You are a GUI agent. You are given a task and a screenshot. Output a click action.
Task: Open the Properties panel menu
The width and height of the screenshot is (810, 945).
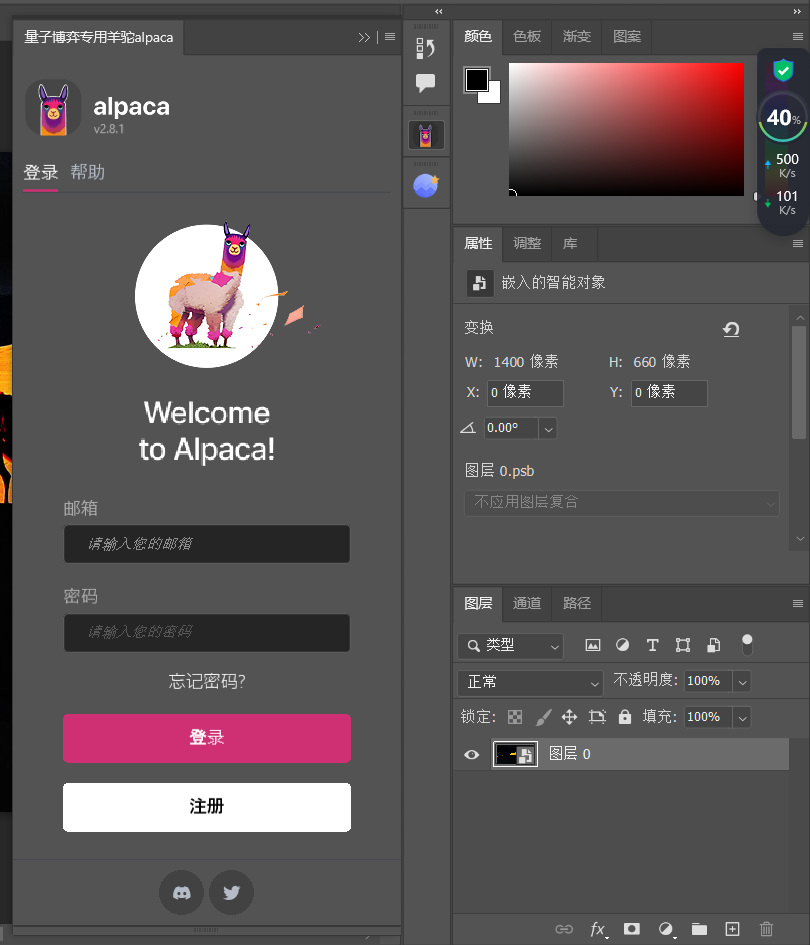797,243
